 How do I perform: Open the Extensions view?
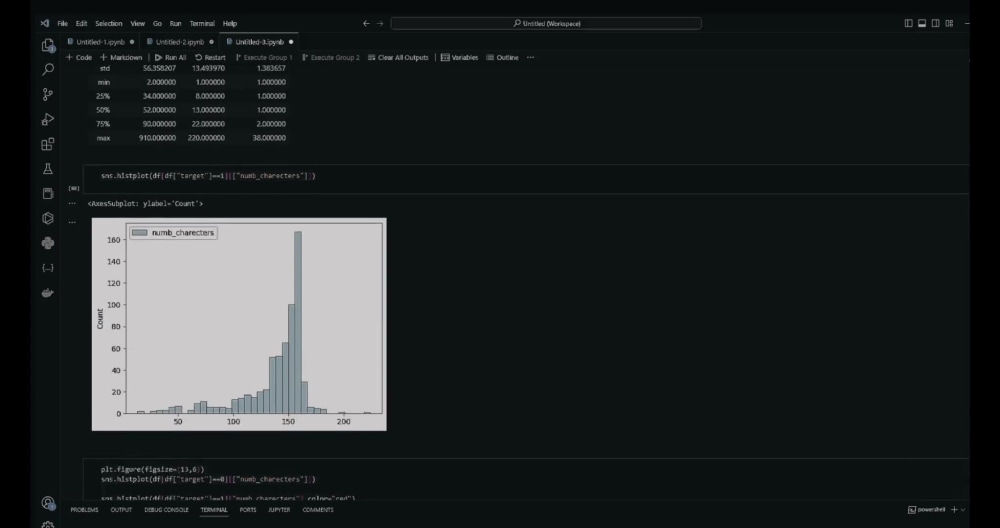point(48,144)
